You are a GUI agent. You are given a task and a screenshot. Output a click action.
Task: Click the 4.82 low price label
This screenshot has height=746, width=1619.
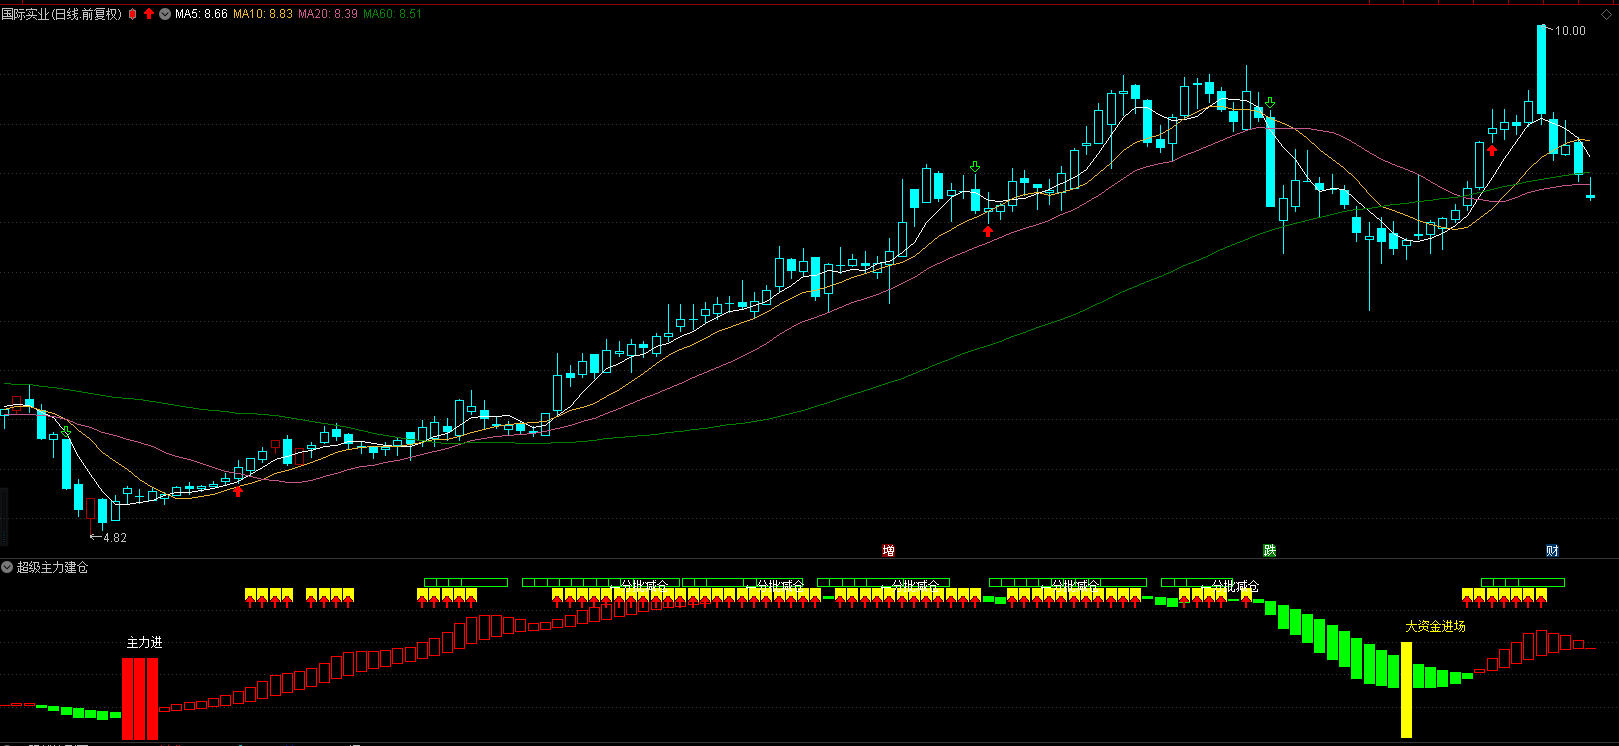[x=115, y=537]
